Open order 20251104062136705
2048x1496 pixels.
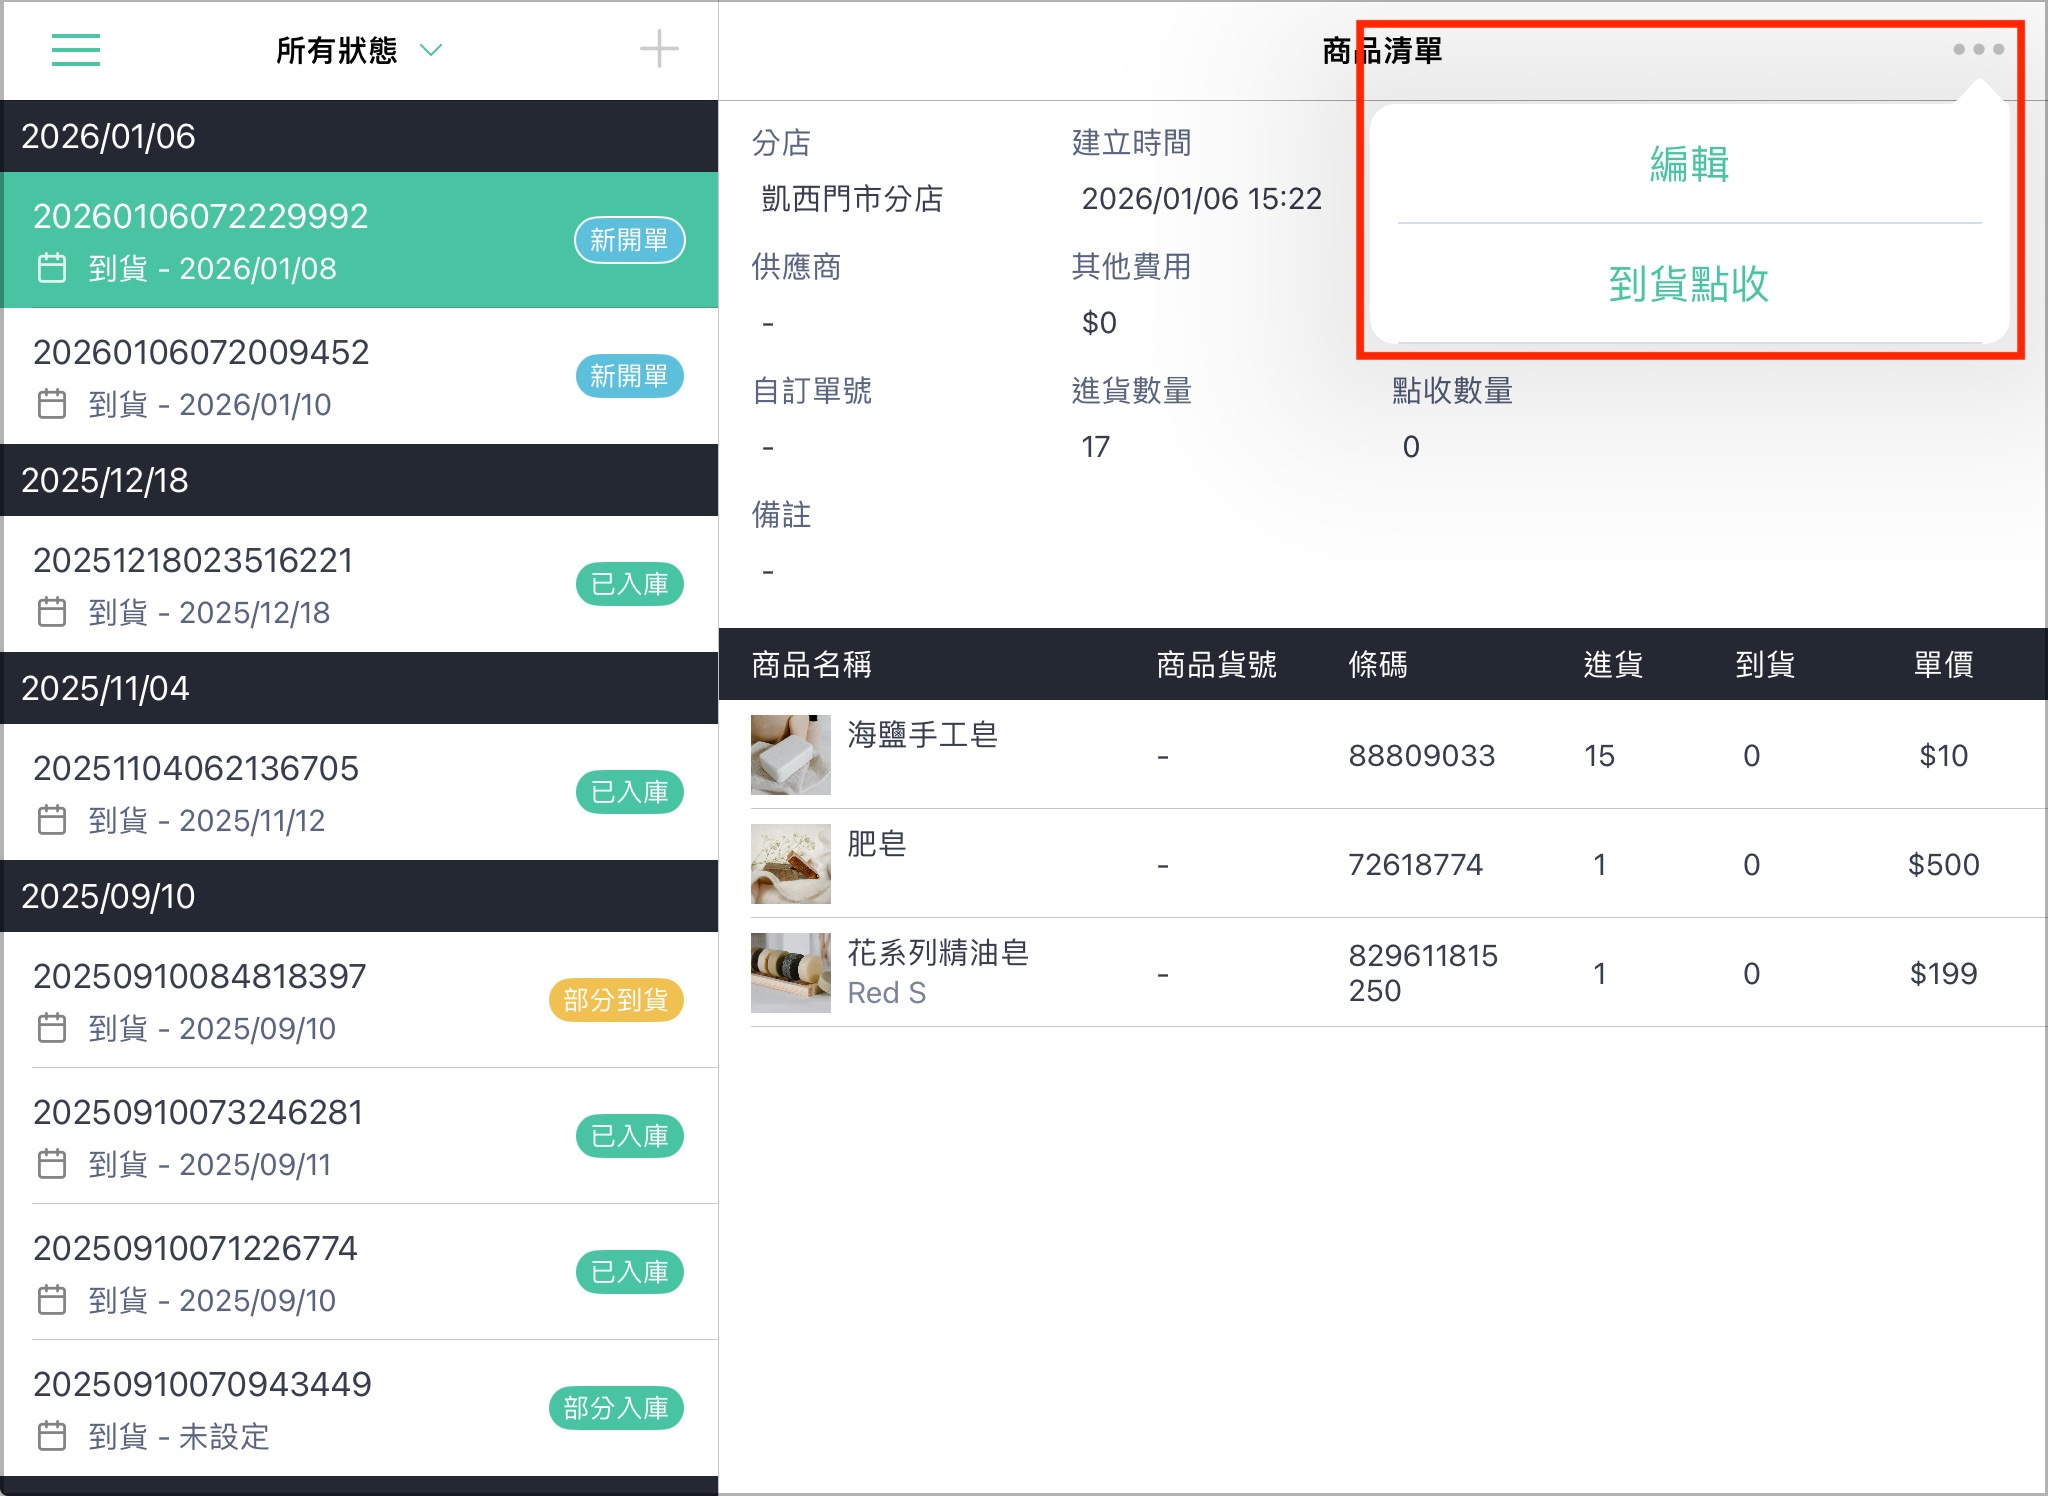pyautogui.click(x=360, y=792)
